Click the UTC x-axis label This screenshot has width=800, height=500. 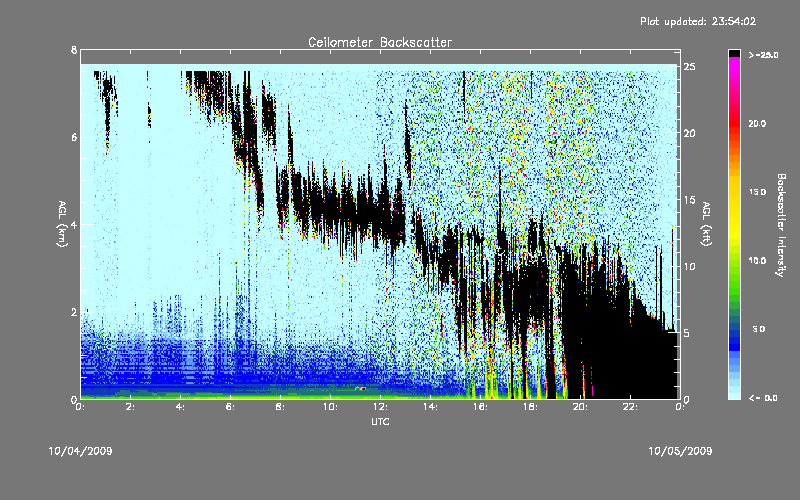[380, 421]
